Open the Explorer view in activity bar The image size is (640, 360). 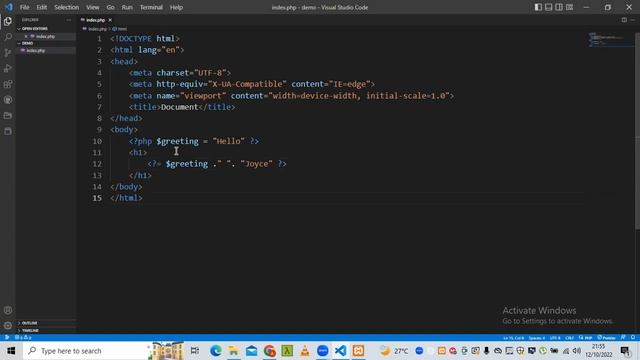[8, 21]
